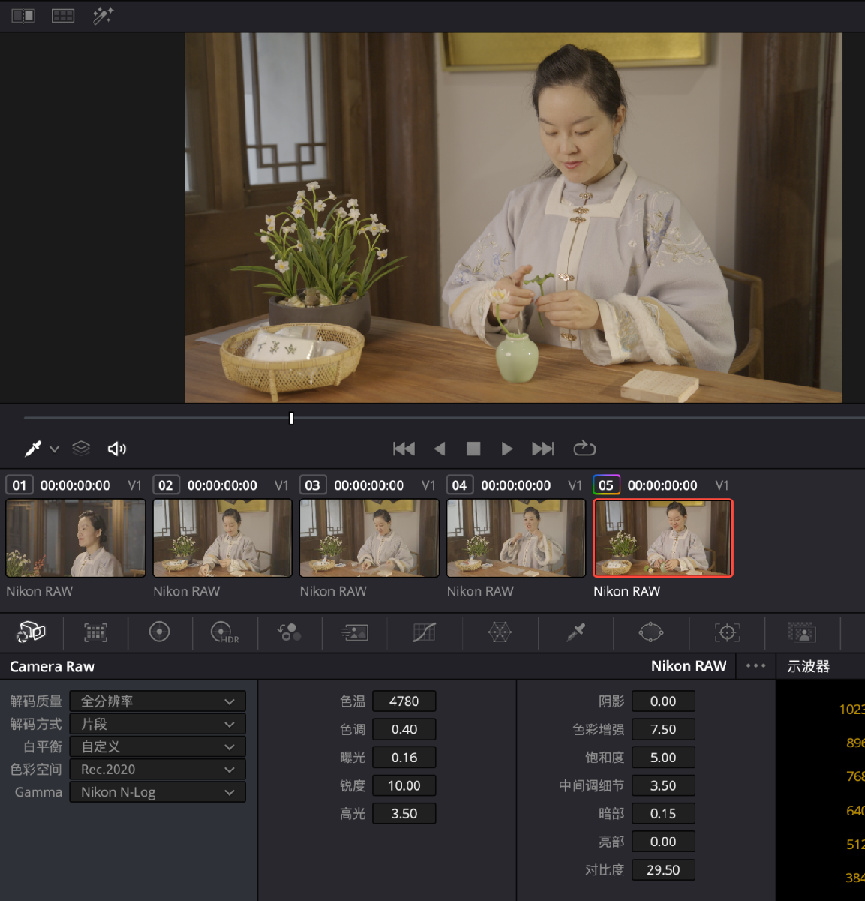Image resolution: width=865 pixels, height=901 pixels.
Task: Click the magic wand highlight icon
Action: (103, 15)
